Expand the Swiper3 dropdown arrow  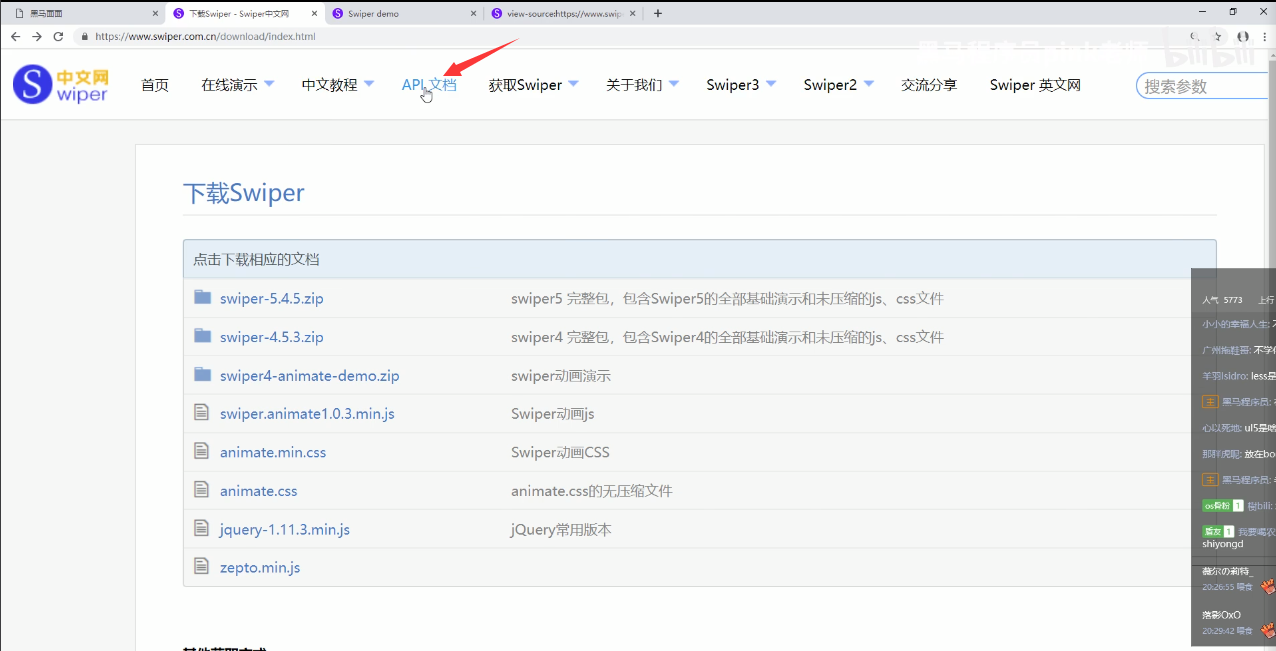click(x=771, y=84)
